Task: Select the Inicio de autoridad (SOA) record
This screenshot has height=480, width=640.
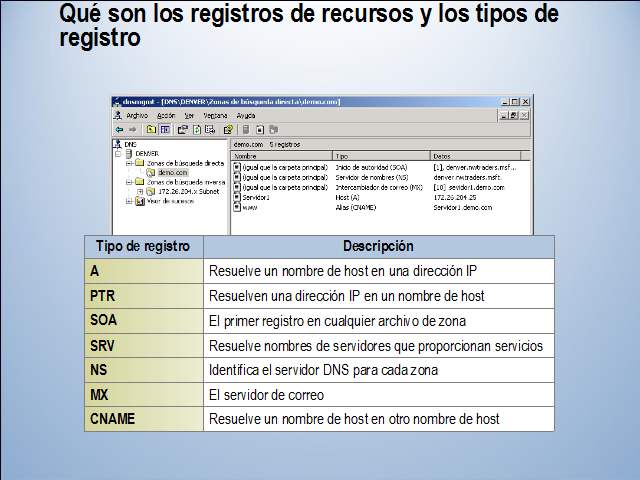Action: (371, 167)
